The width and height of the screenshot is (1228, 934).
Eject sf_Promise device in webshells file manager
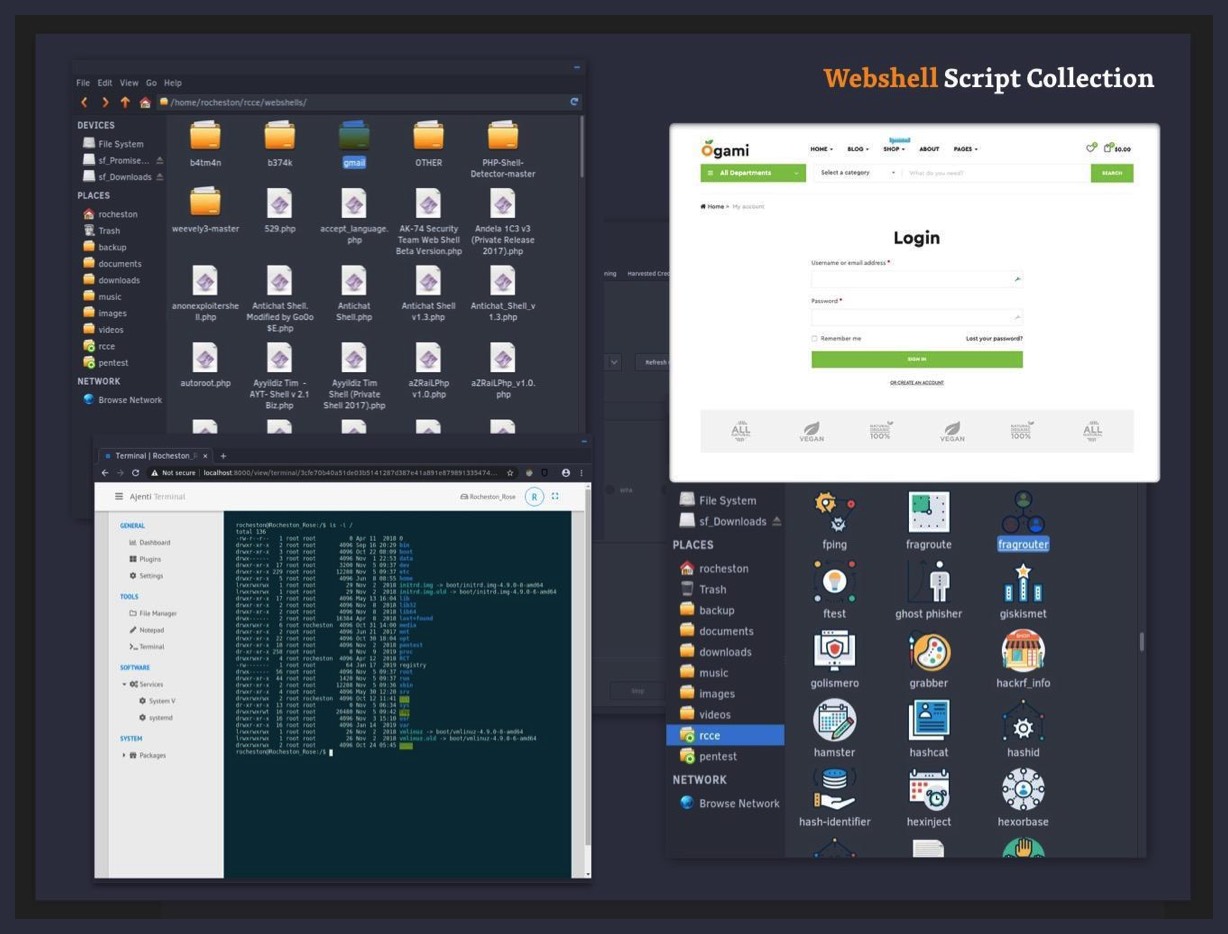tap(160, 160)
